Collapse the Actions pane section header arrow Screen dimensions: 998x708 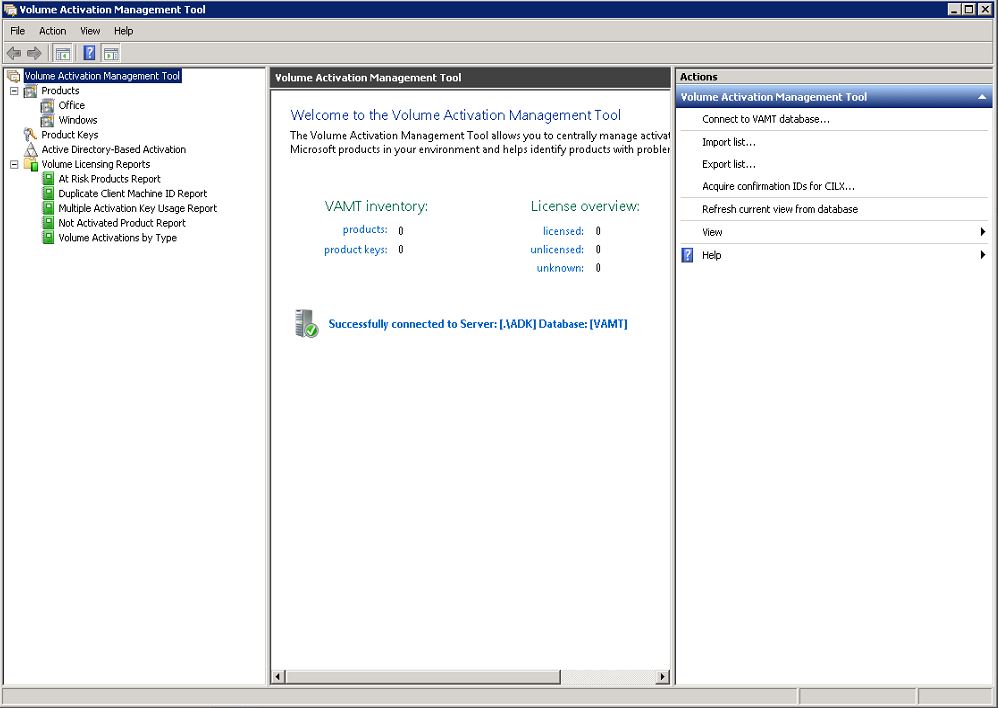pos(982,97)
